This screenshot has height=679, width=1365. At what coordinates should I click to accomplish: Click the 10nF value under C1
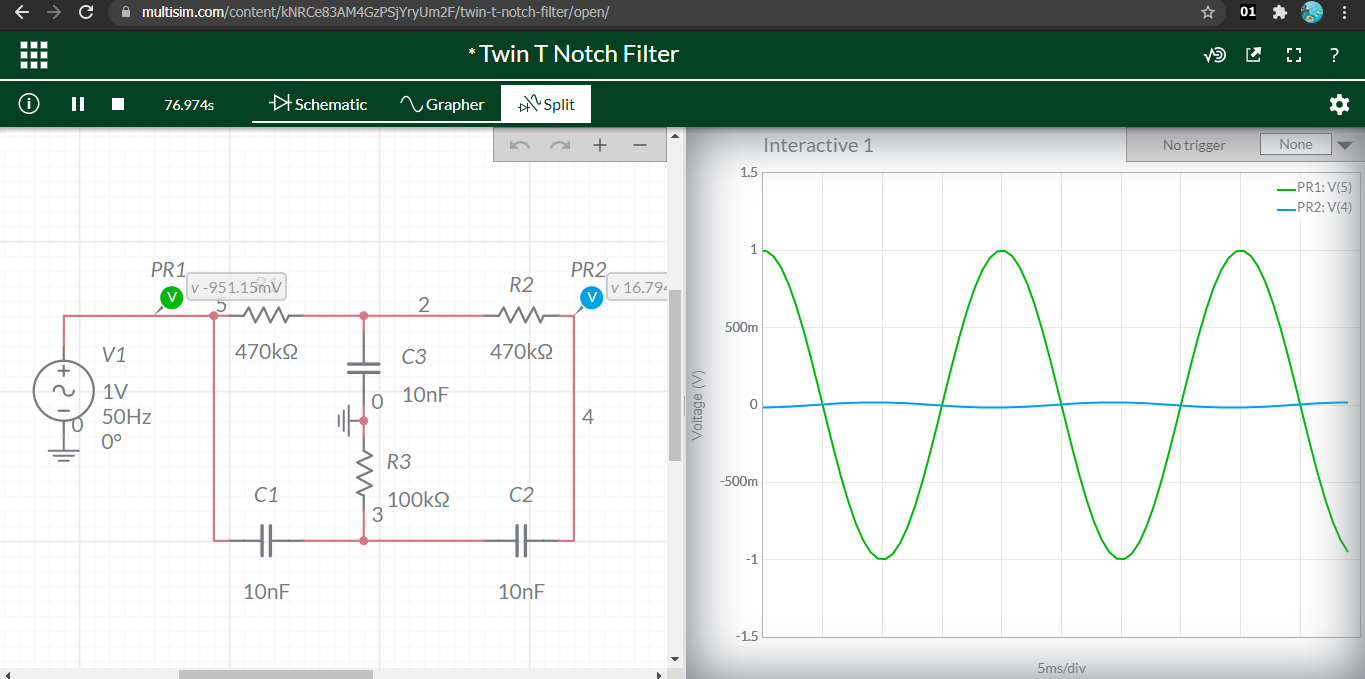pos(266,591)
